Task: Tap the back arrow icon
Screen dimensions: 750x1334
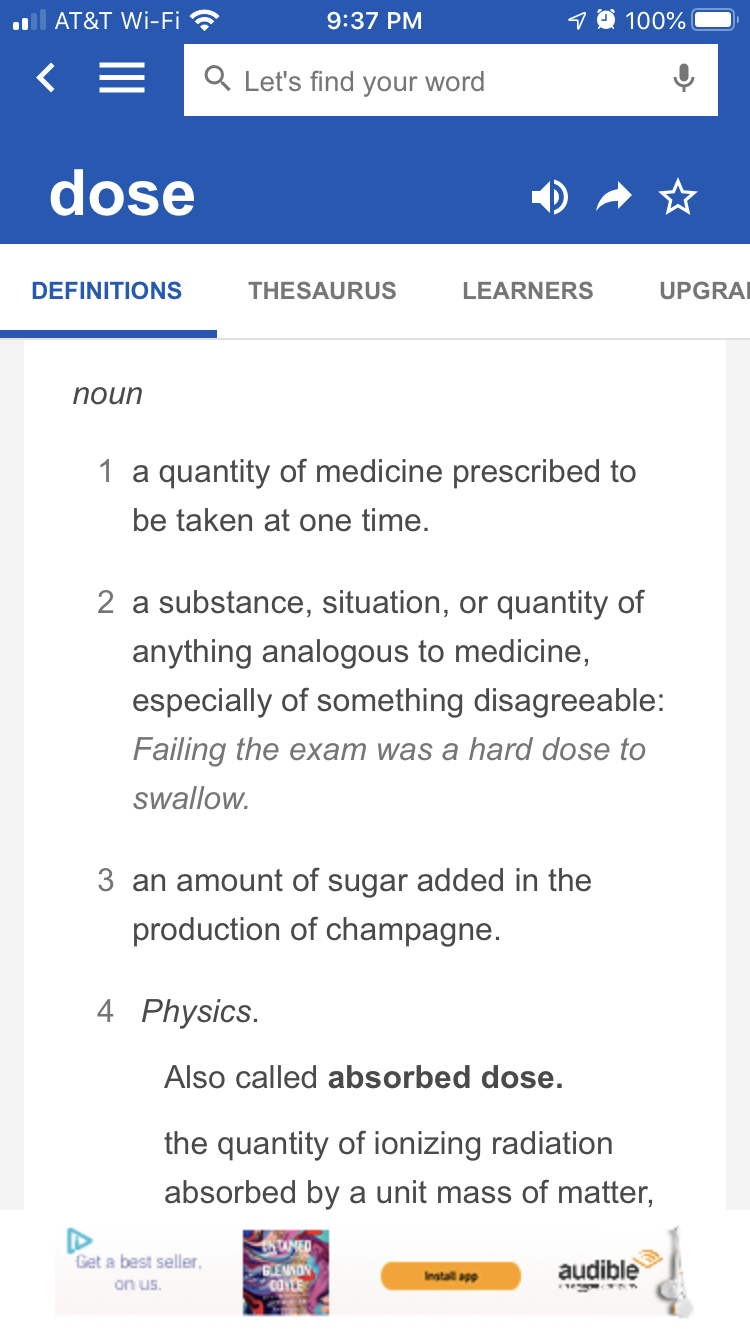Action: 46,78
